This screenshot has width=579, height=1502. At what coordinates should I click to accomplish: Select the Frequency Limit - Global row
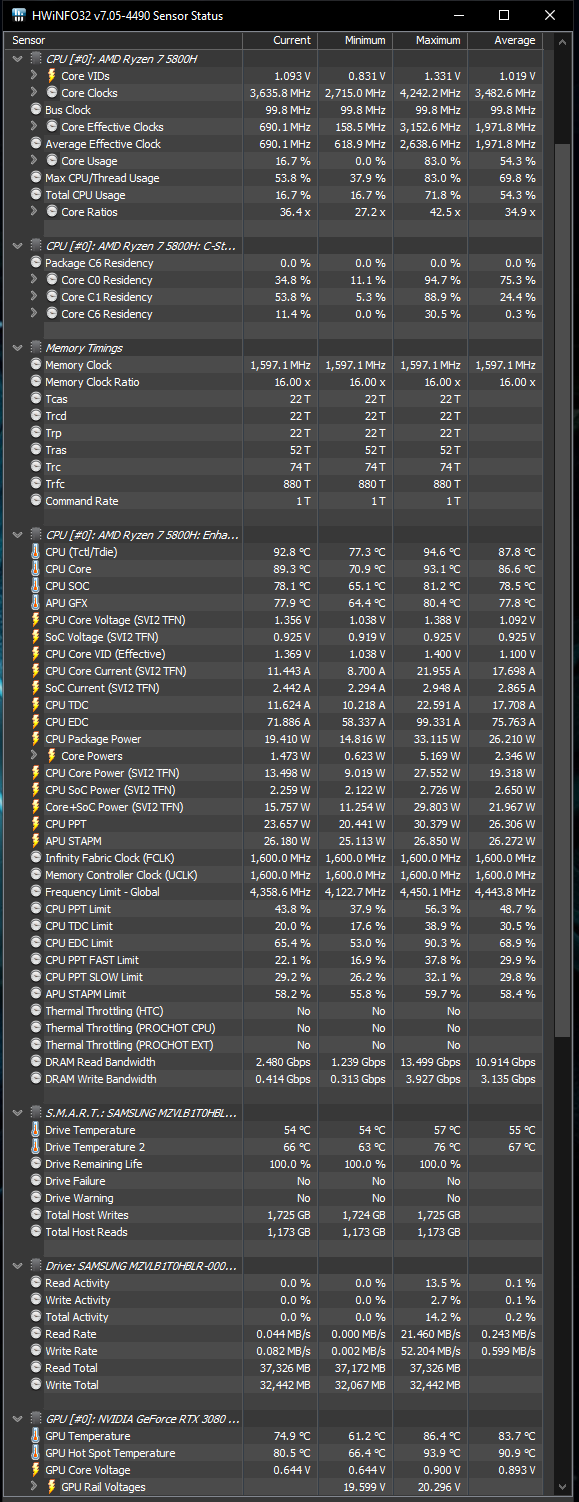click(274, 892)
